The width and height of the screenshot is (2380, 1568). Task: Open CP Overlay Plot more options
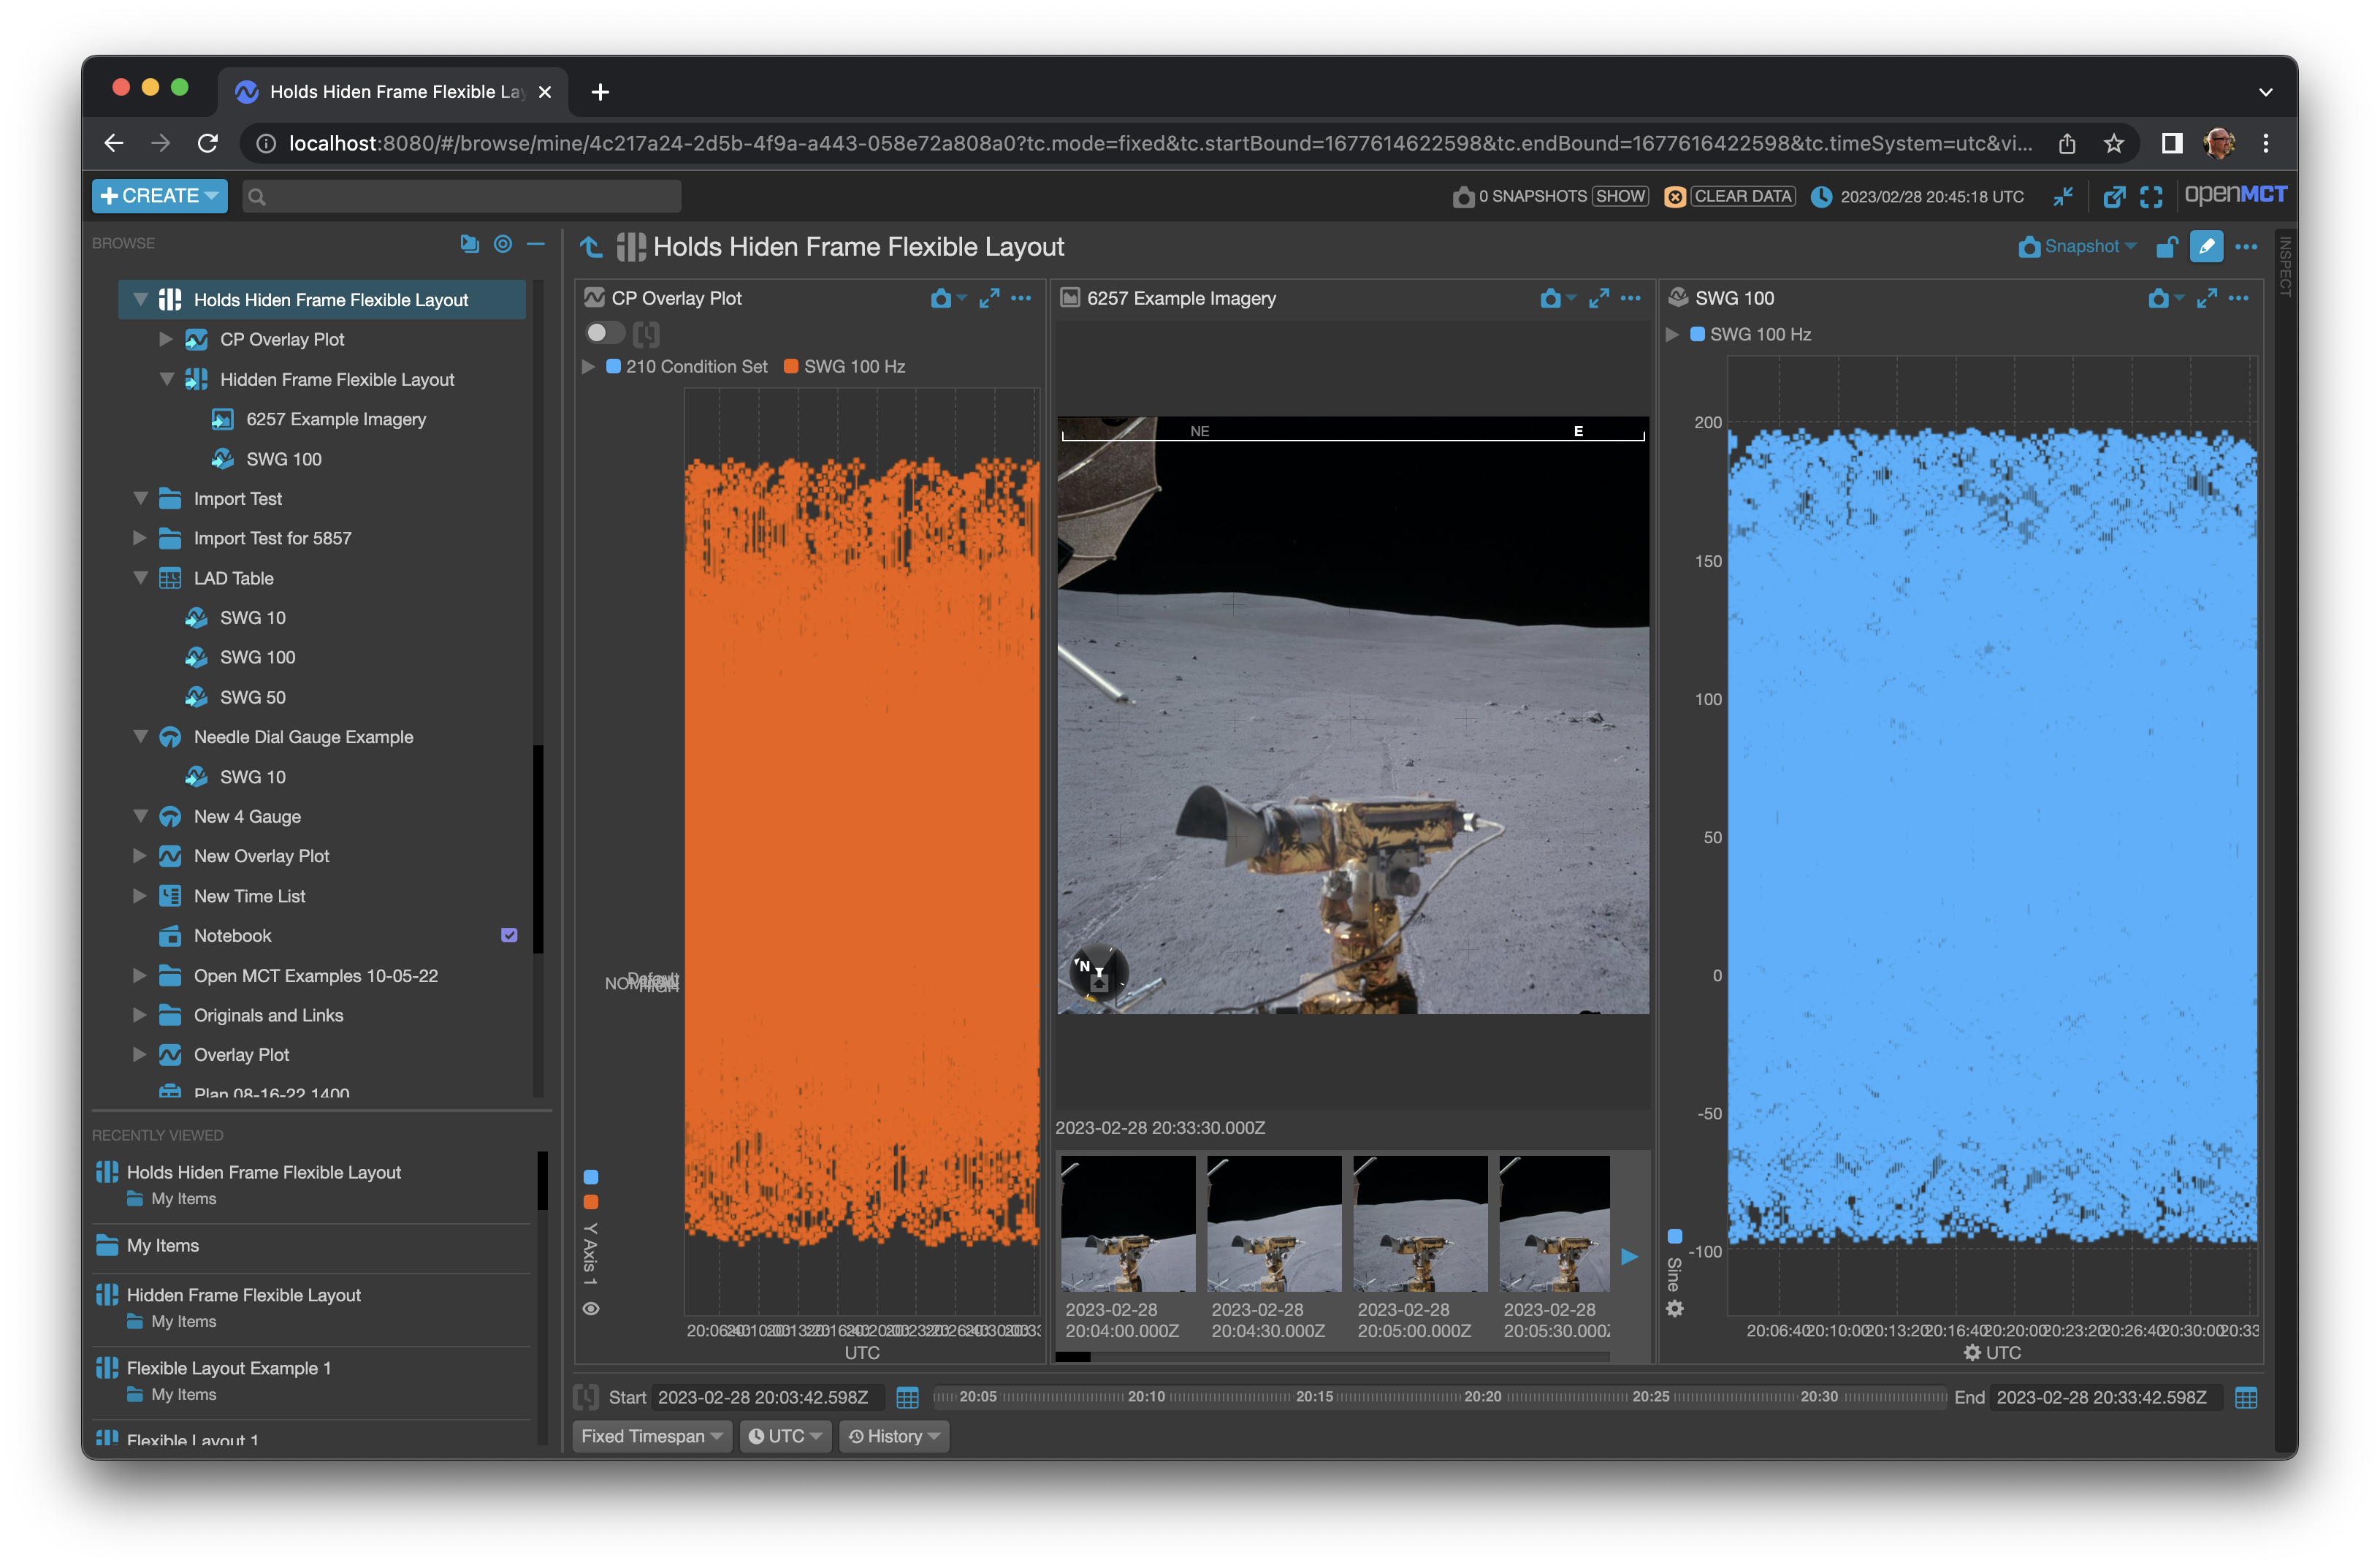[1021, 298]
